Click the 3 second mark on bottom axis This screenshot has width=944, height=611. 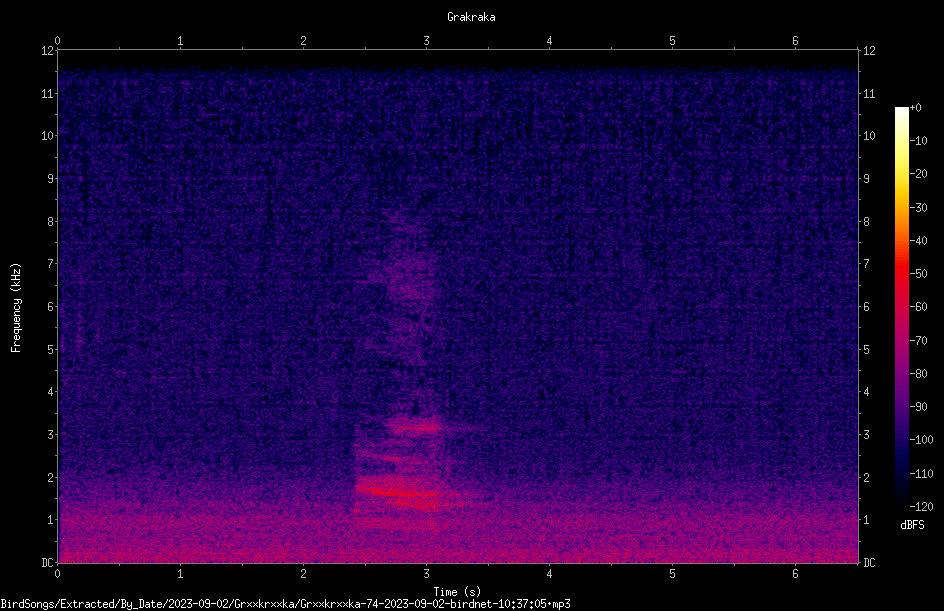pyautogui.click(x=426, y=574)
